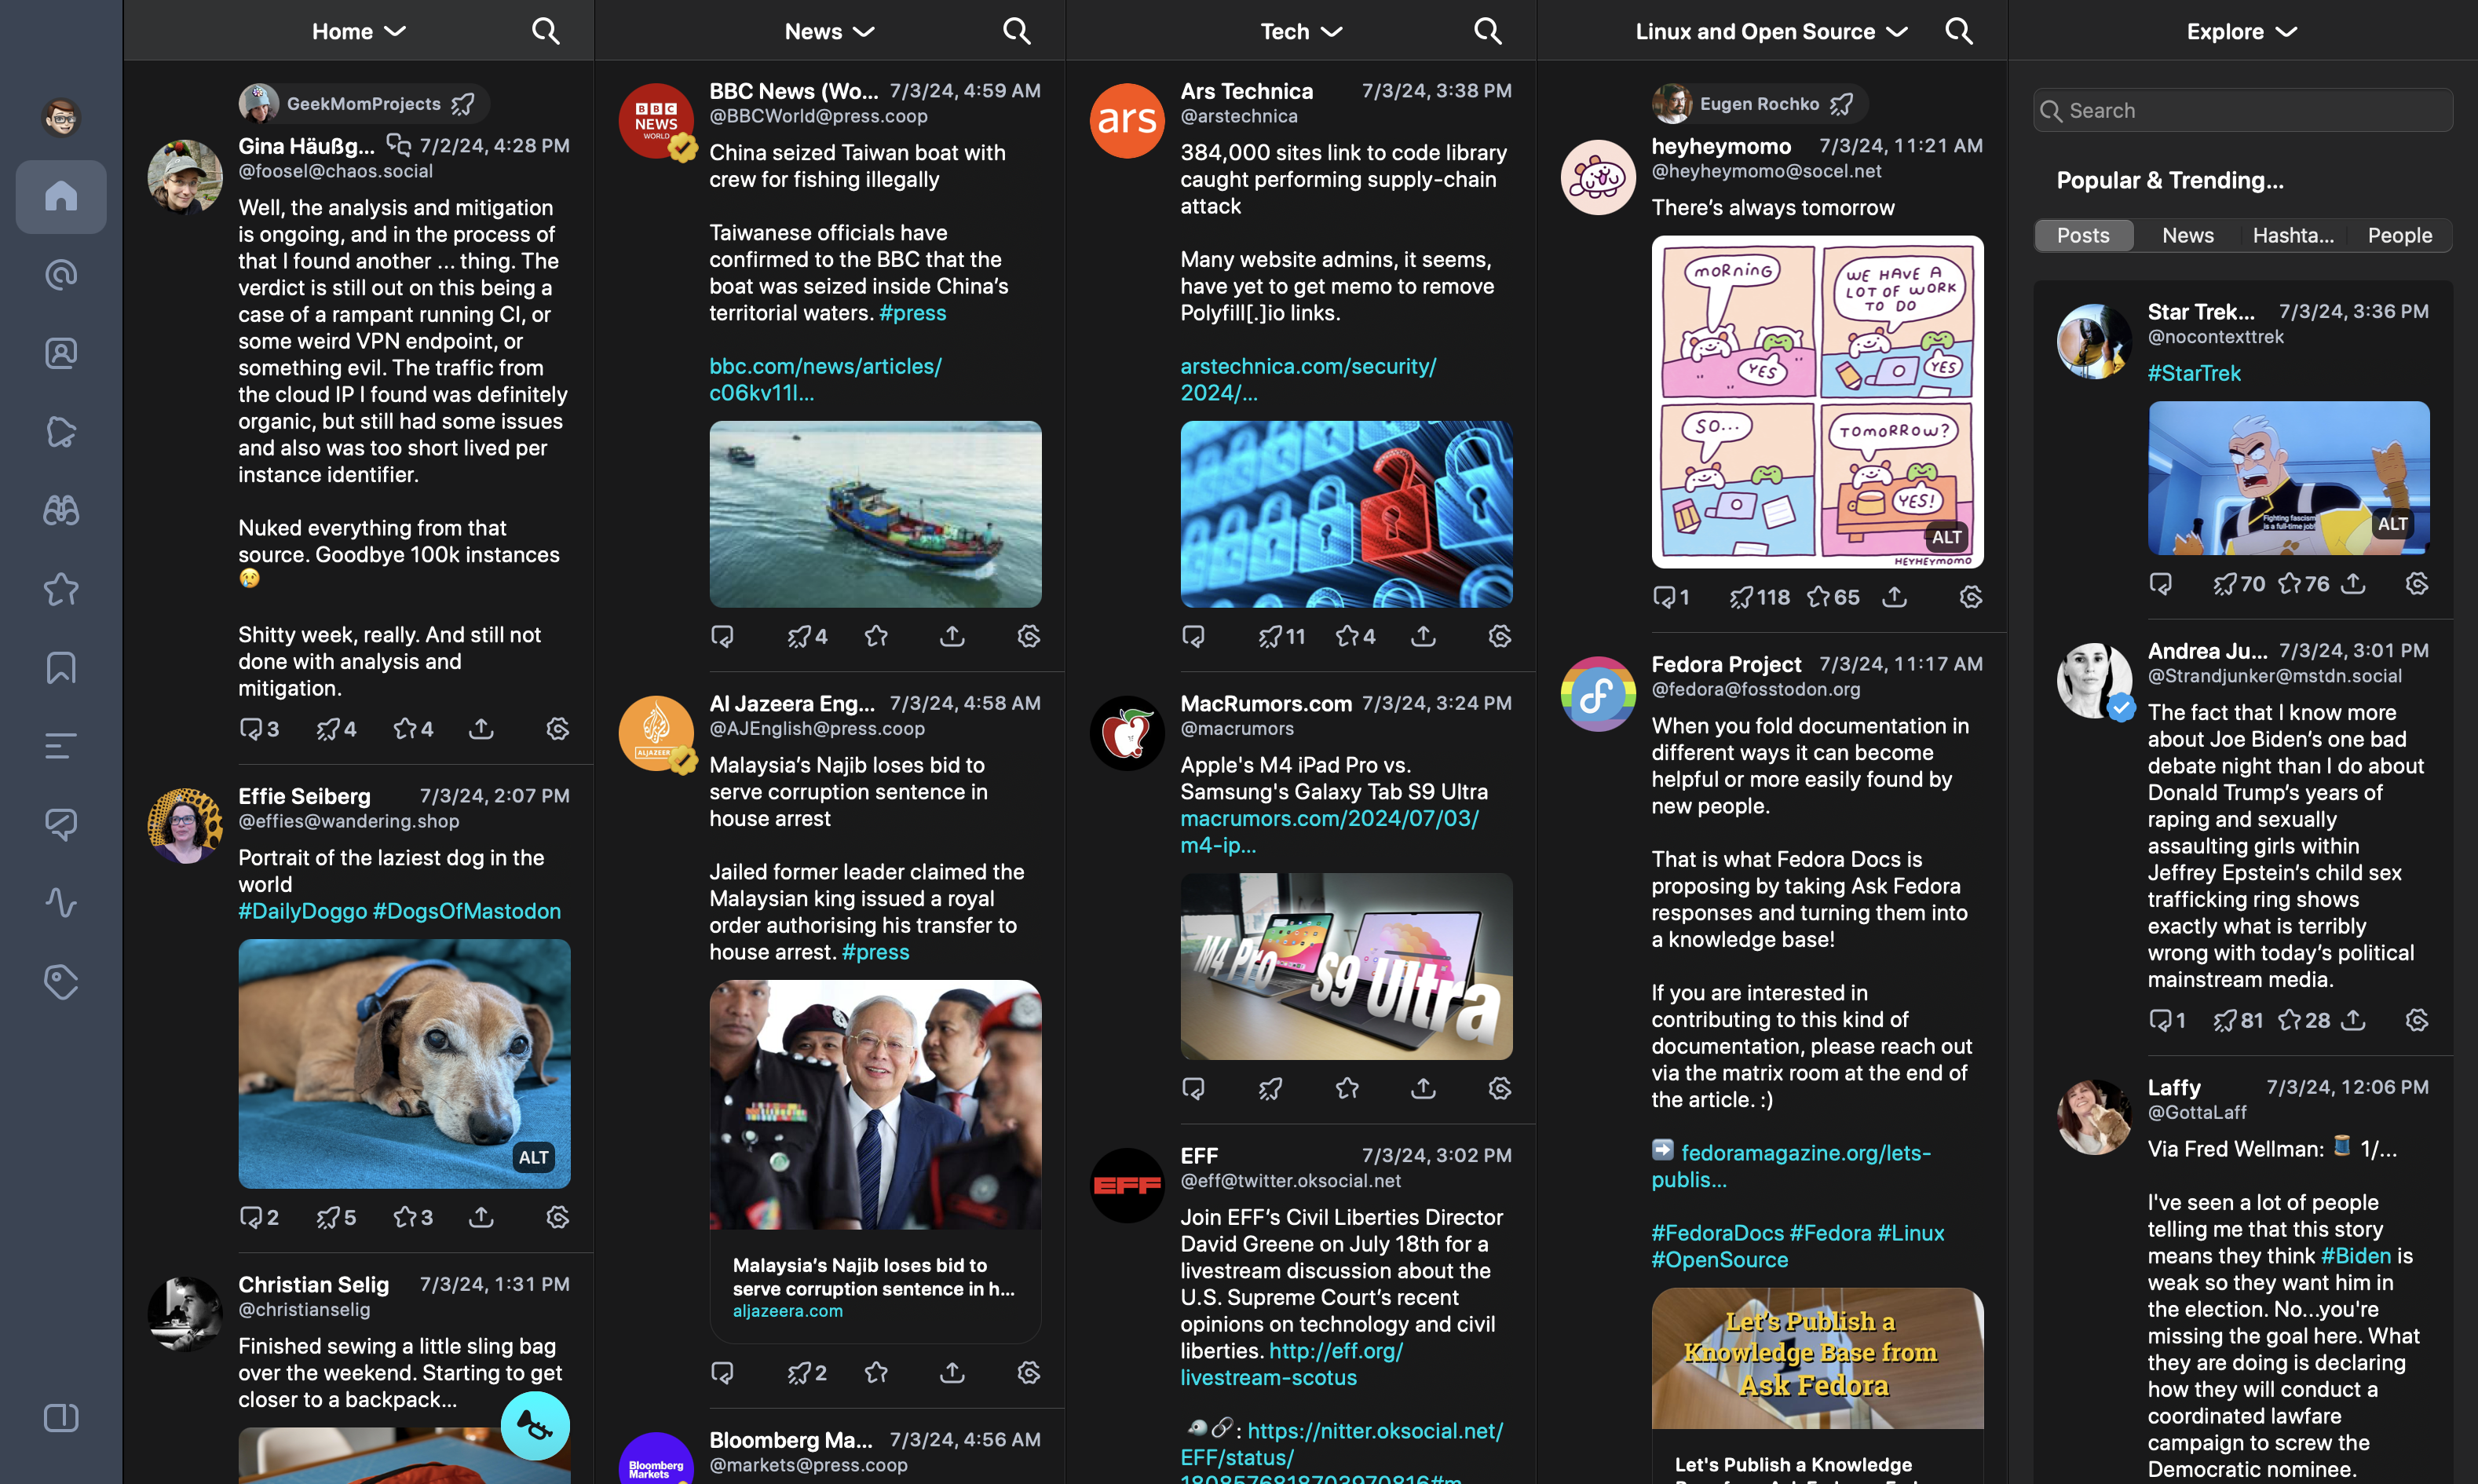Screen dimensions: 2478x1484
Task: Boost the MacRumors iPad Pro post
Action: (1270, 1088)
